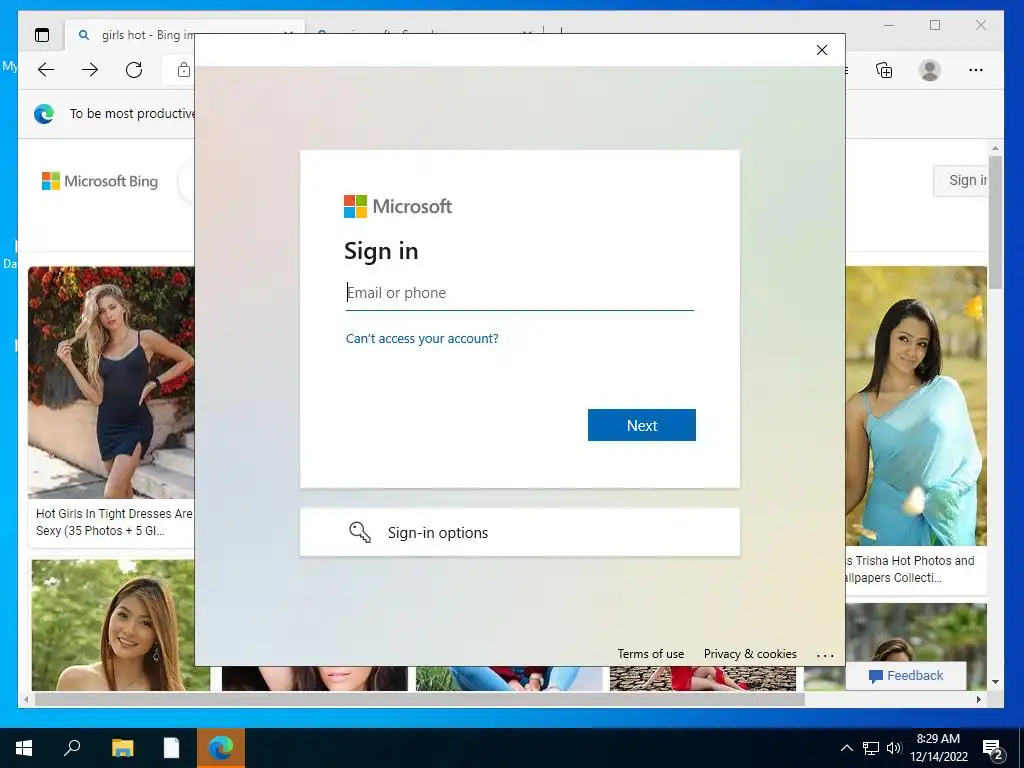
Task: Click 'To be most productive' info bar text
Action: (133, 114)
